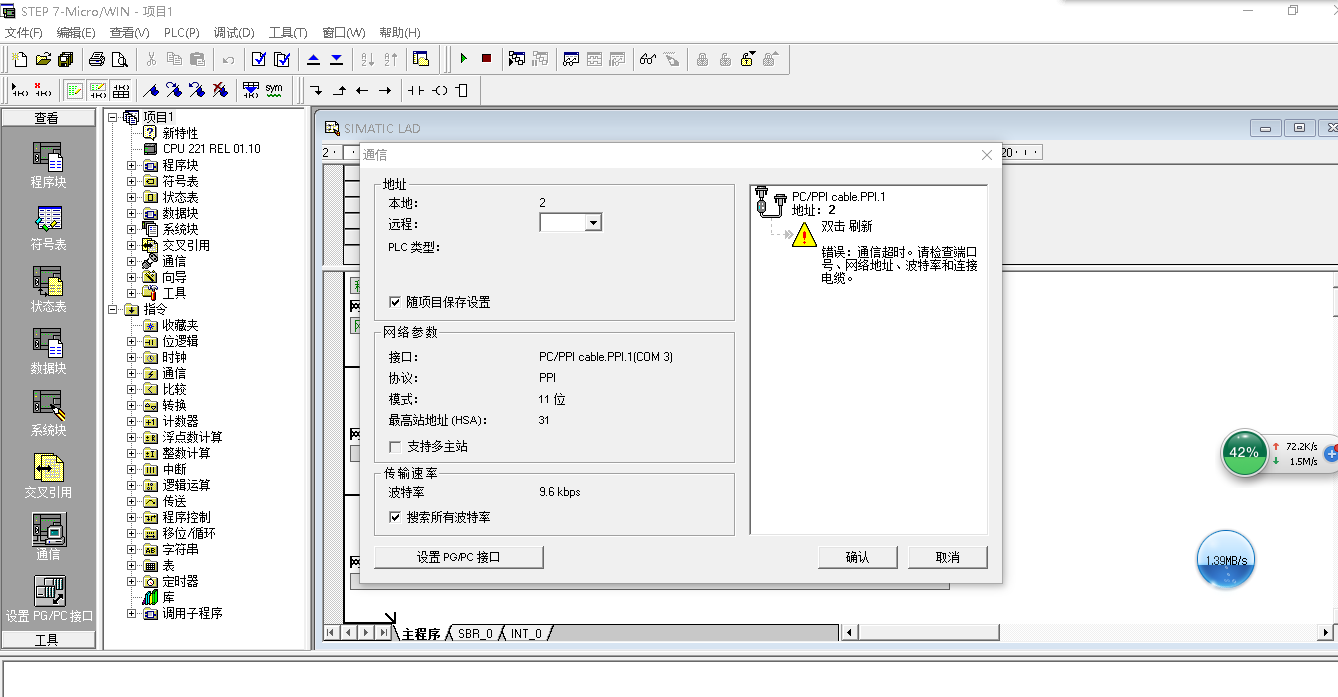Insert a coil from the toolbar
Viewport: 1338px width, 697px height.
439,90
